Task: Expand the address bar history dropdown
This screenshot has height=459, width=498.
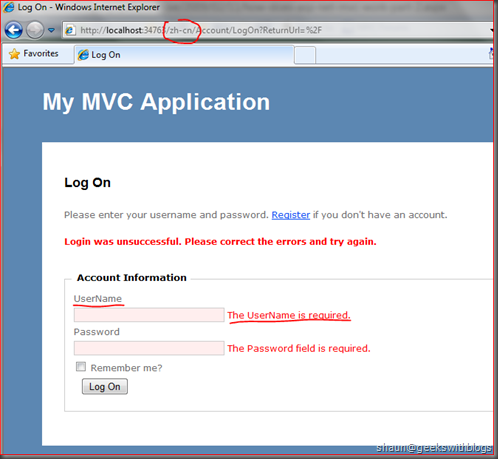Action: point(492,30)
